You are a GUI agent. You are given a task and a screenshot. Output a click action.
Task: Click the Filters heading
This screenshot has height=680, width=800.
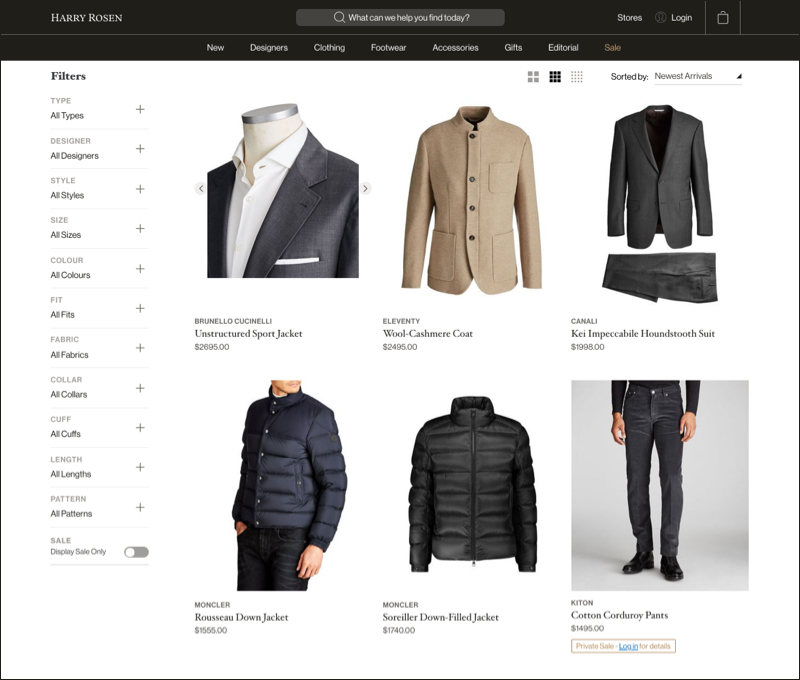[x=68, y=77]
